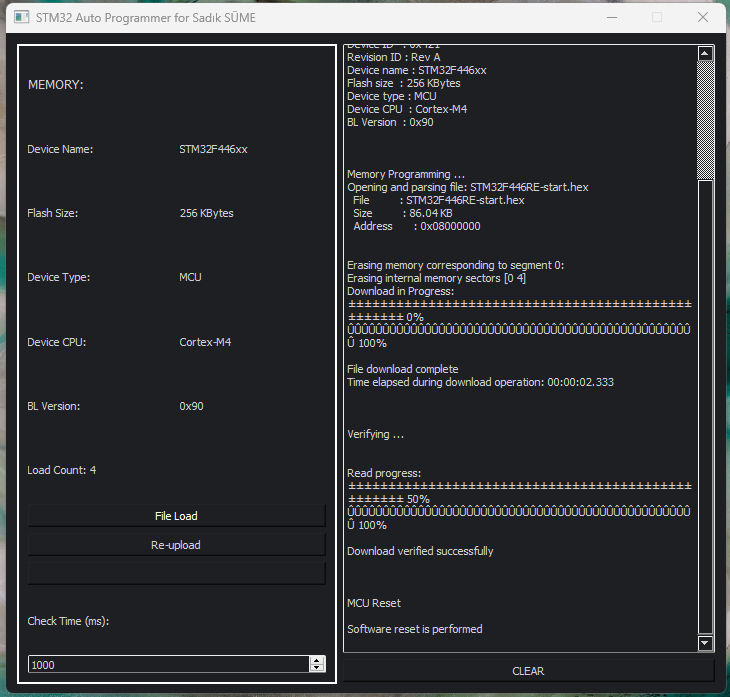Viewport: 730px width, 697px height.
Task: Click the Flash Size: label
Action: click(53, 213)
